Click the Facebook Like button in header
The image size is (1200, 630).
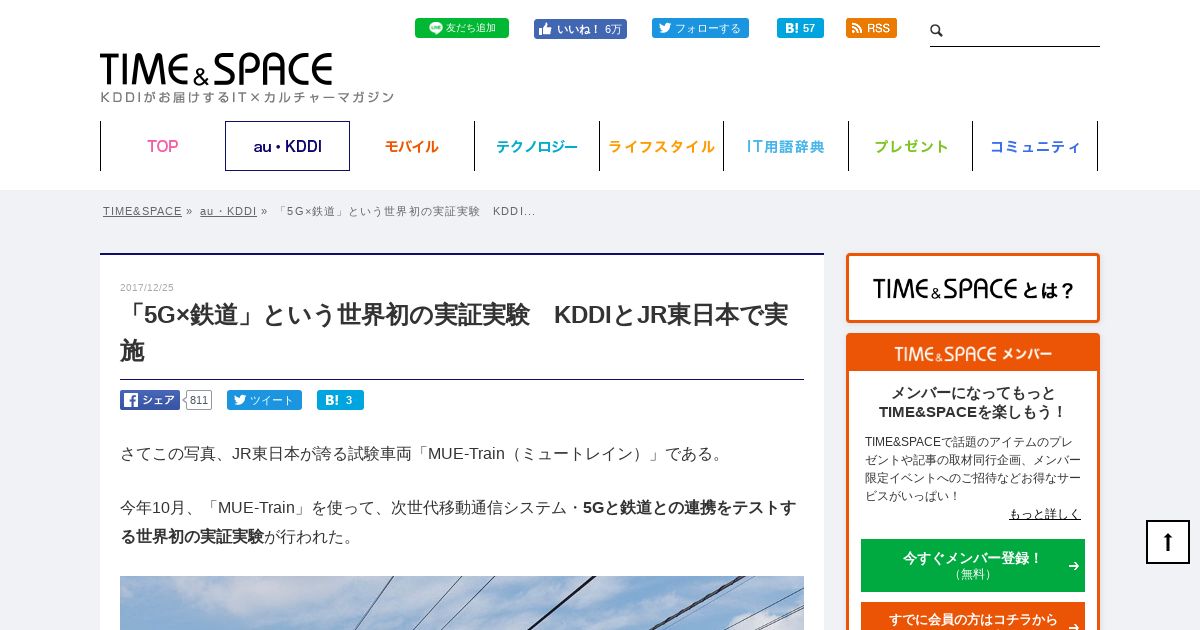coord(580,29)
